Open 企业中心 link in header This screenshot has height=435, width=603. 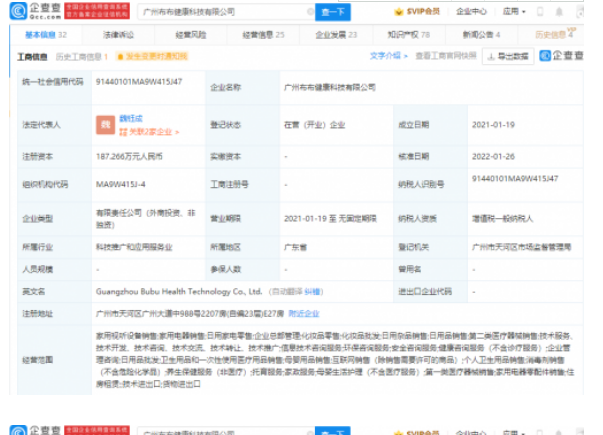[471, 12]
